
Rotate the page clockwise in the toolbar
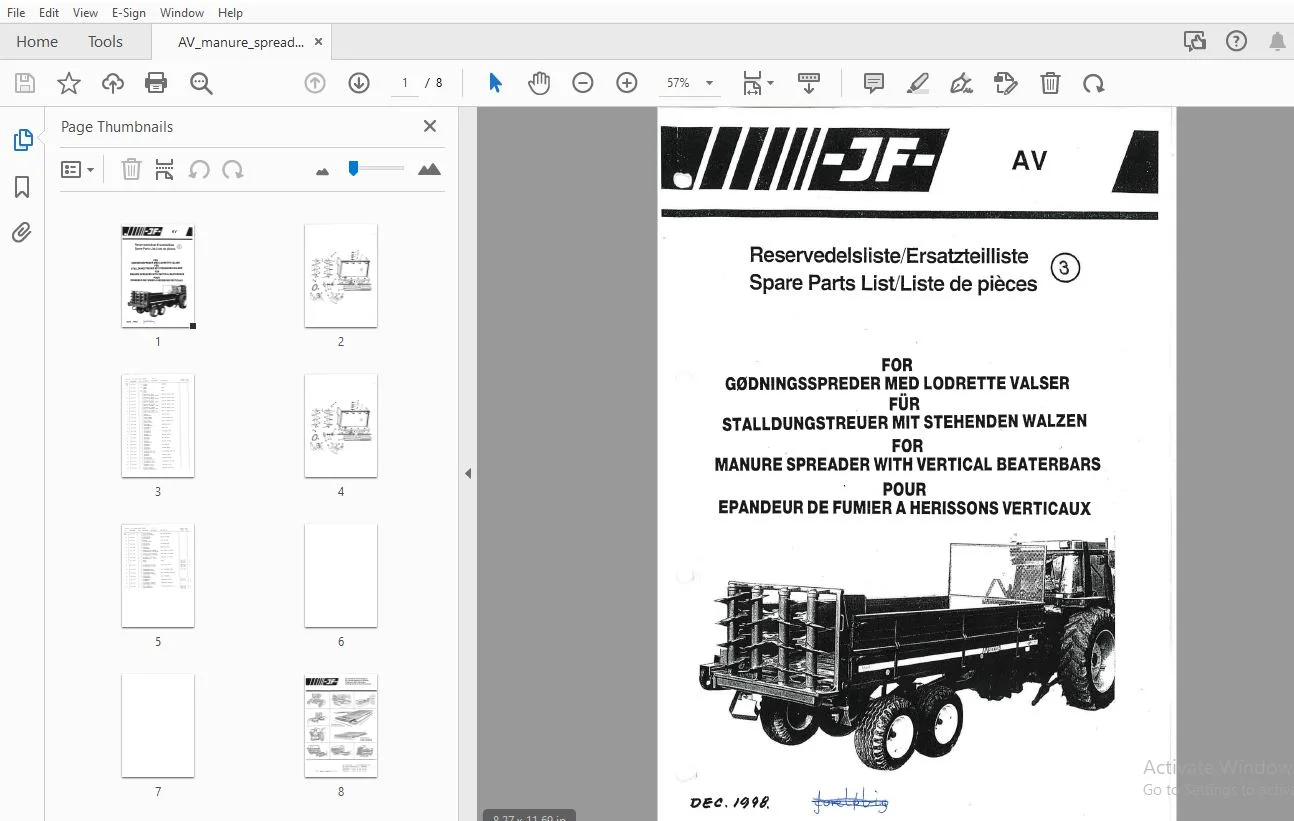point(1094,83)
